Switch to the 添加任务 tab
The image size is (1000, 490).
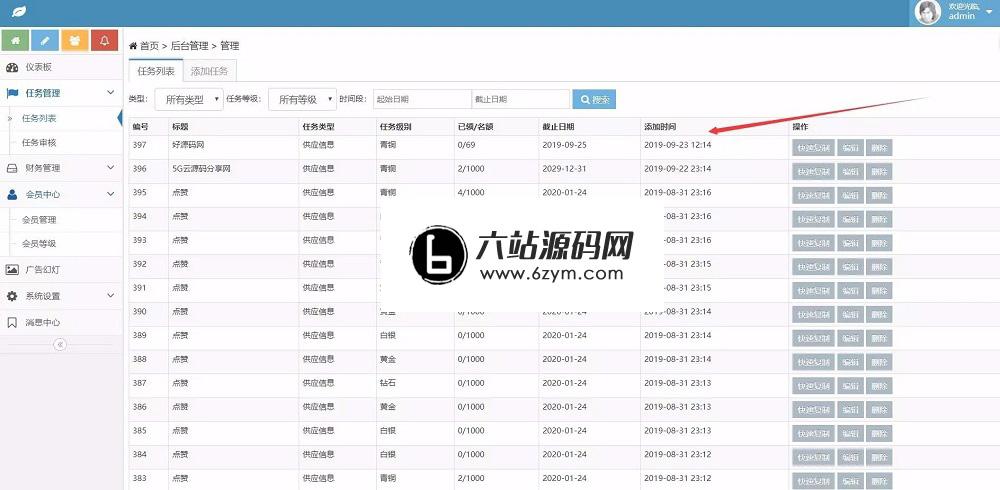[209, 71]
